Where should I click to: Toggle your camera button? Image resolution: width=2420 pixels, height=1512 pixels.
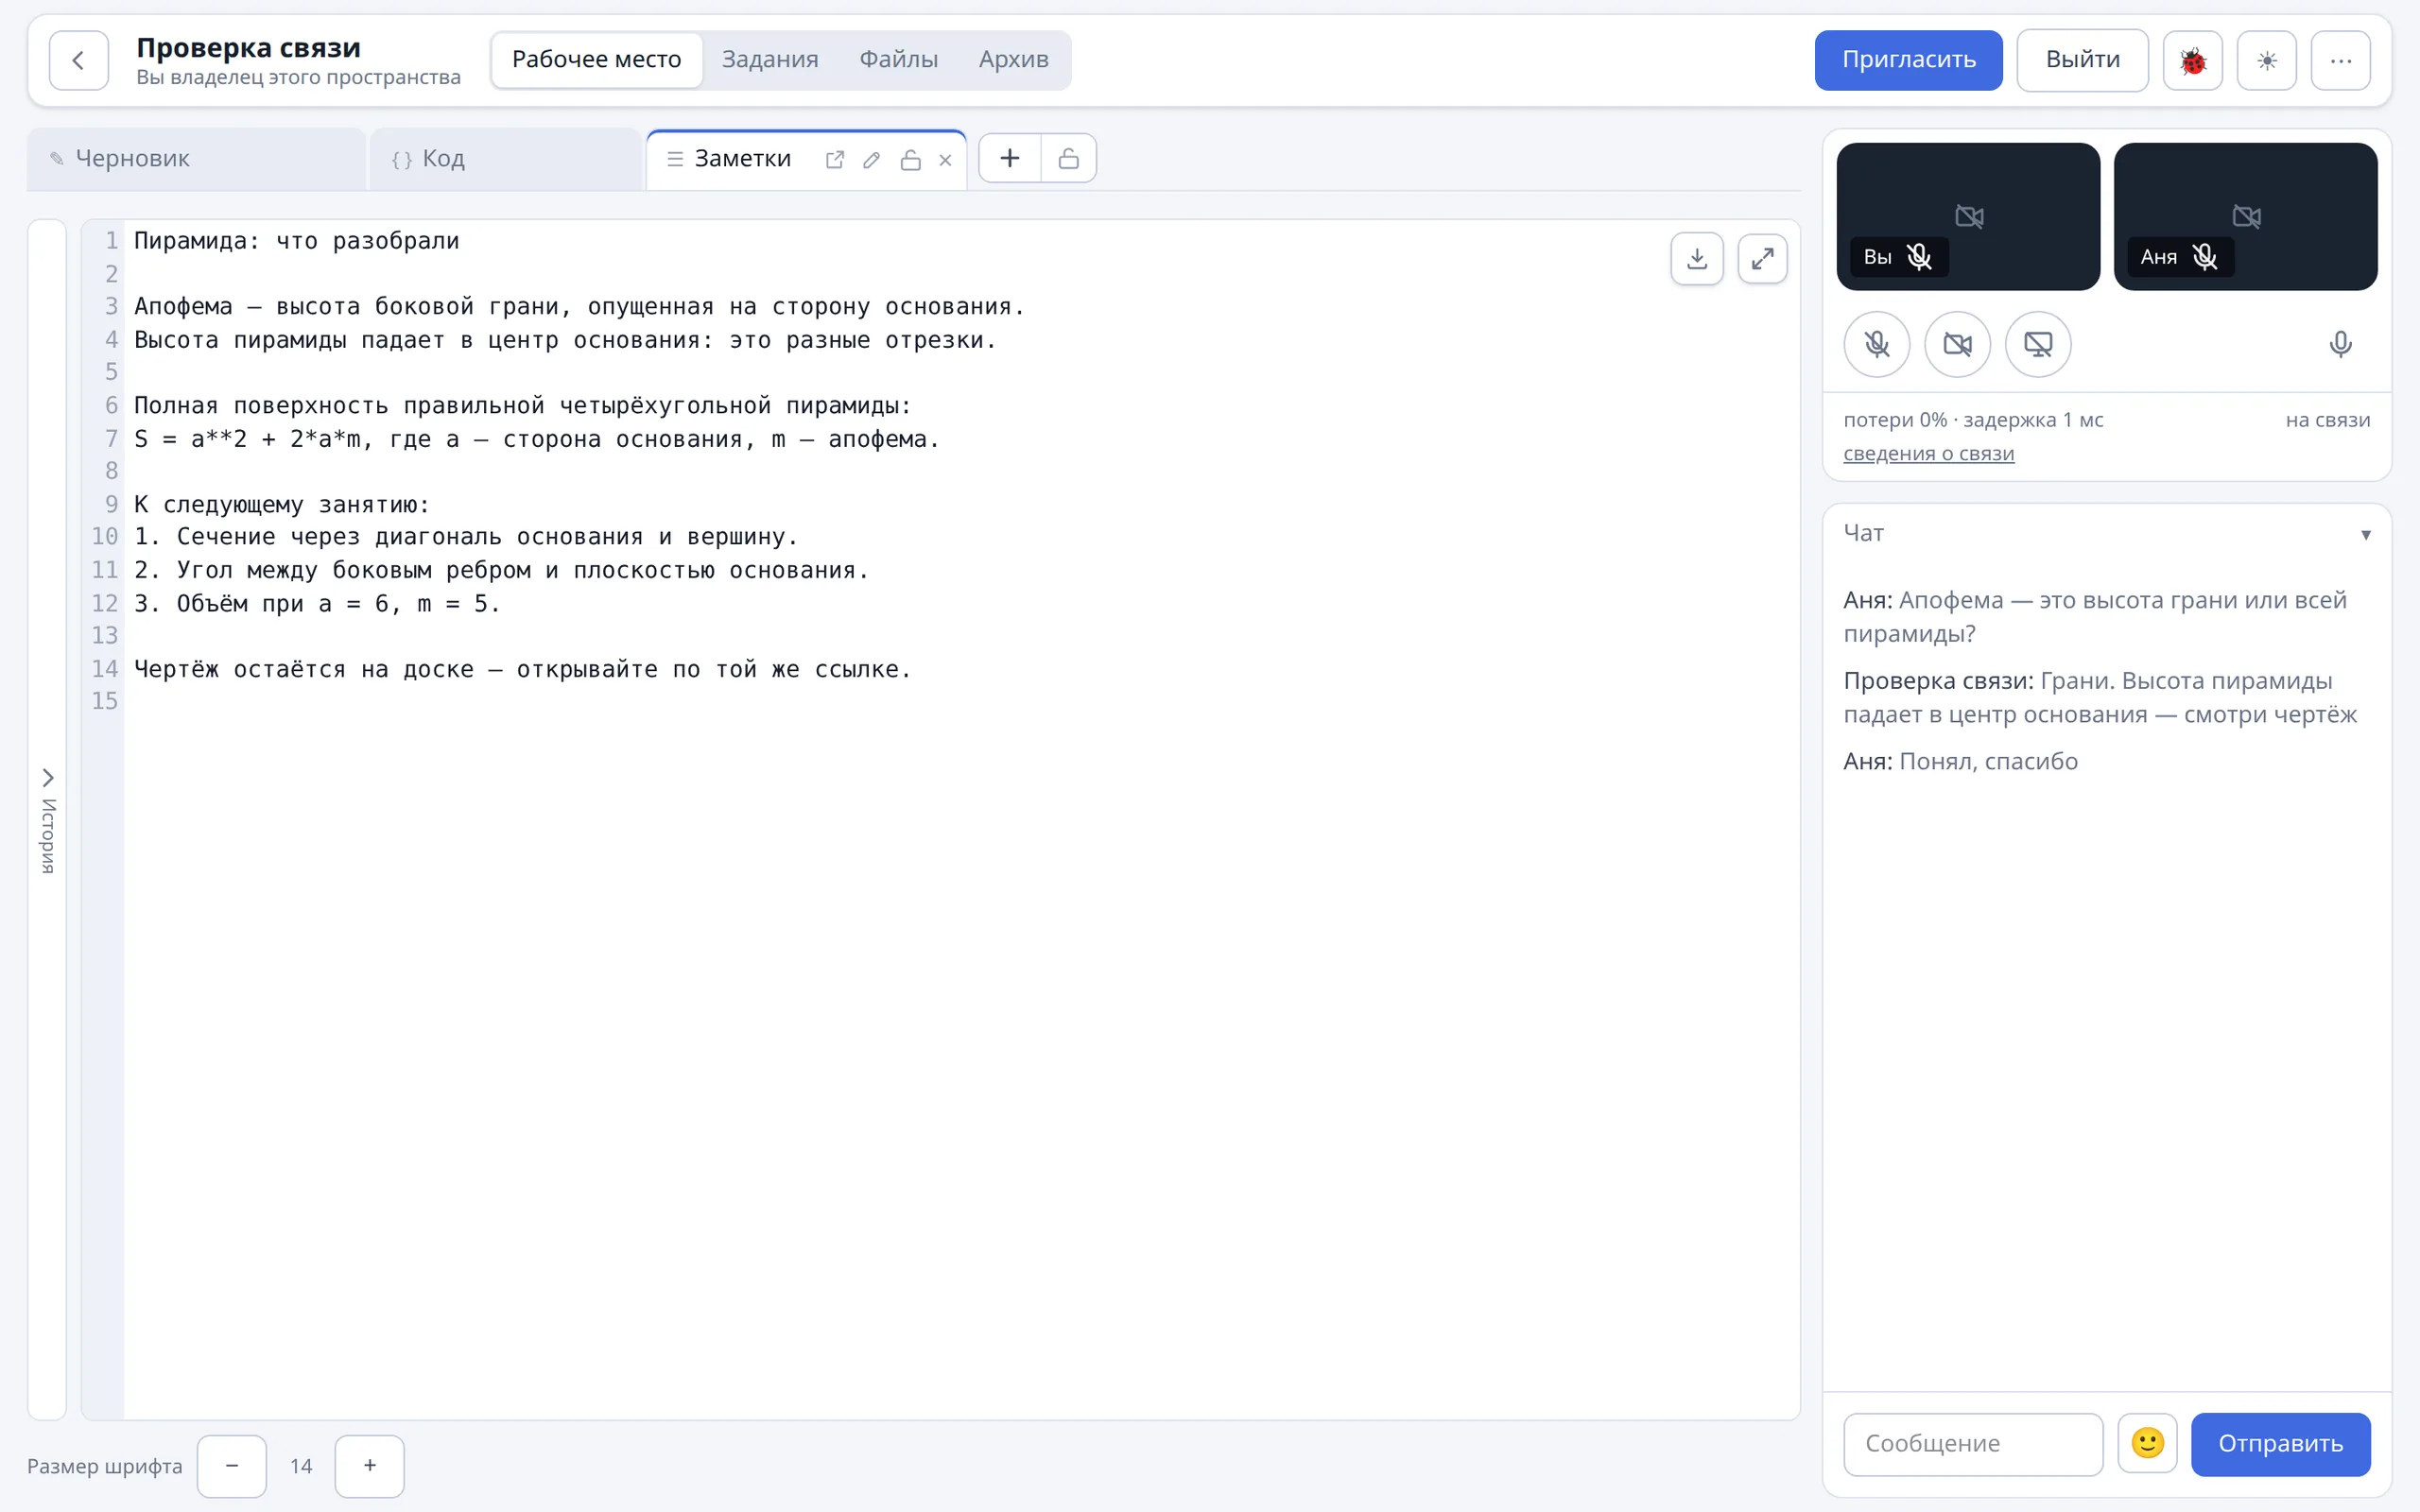pyautogui.click(x=1957, y=344)
